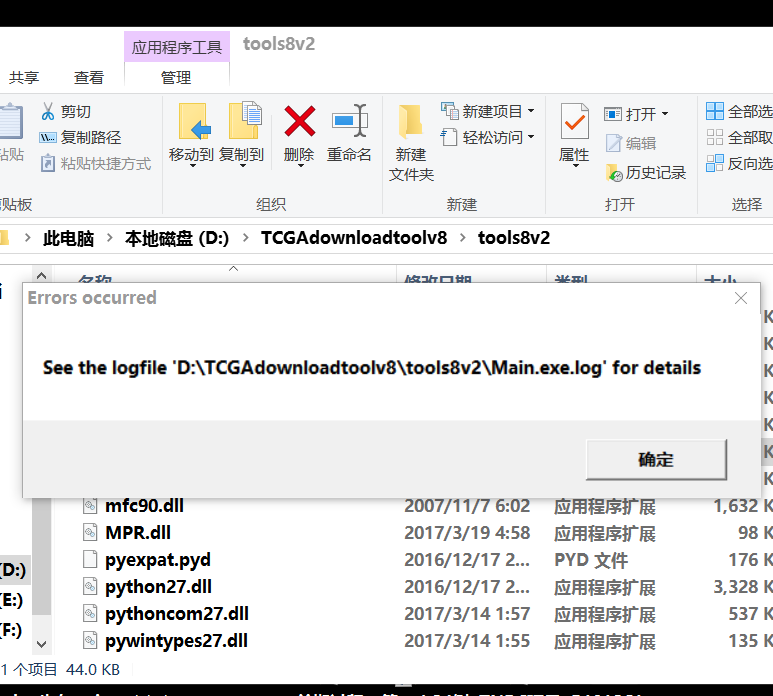Viewport: 773px width, 696px height.
Task: Open 属性 (Properties) checkmark icon
Action: (574, 122)
